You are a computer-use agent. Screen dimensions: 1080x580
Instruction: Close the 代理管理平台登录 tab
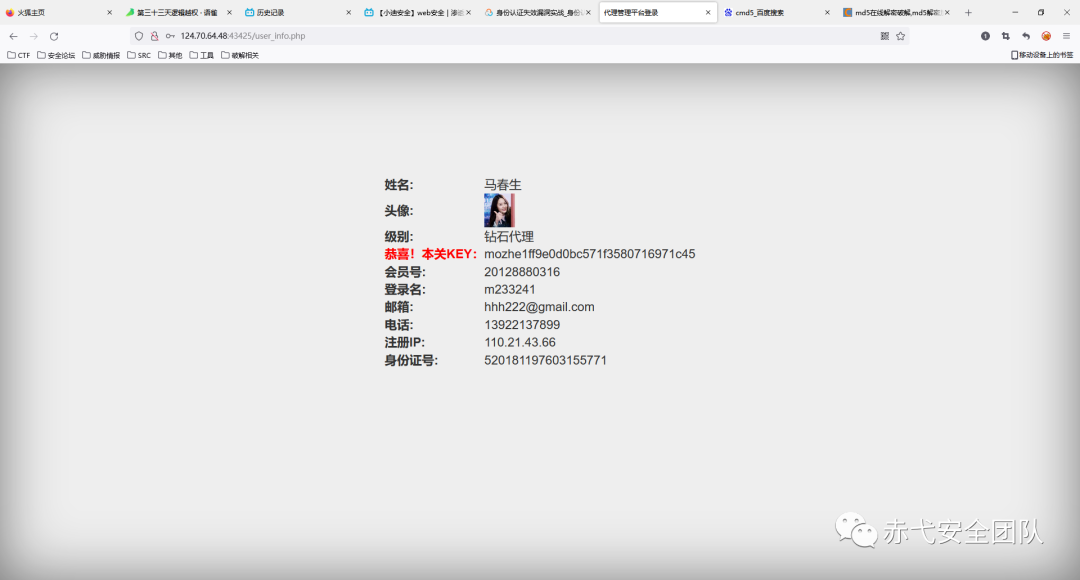tap(708, 12)
